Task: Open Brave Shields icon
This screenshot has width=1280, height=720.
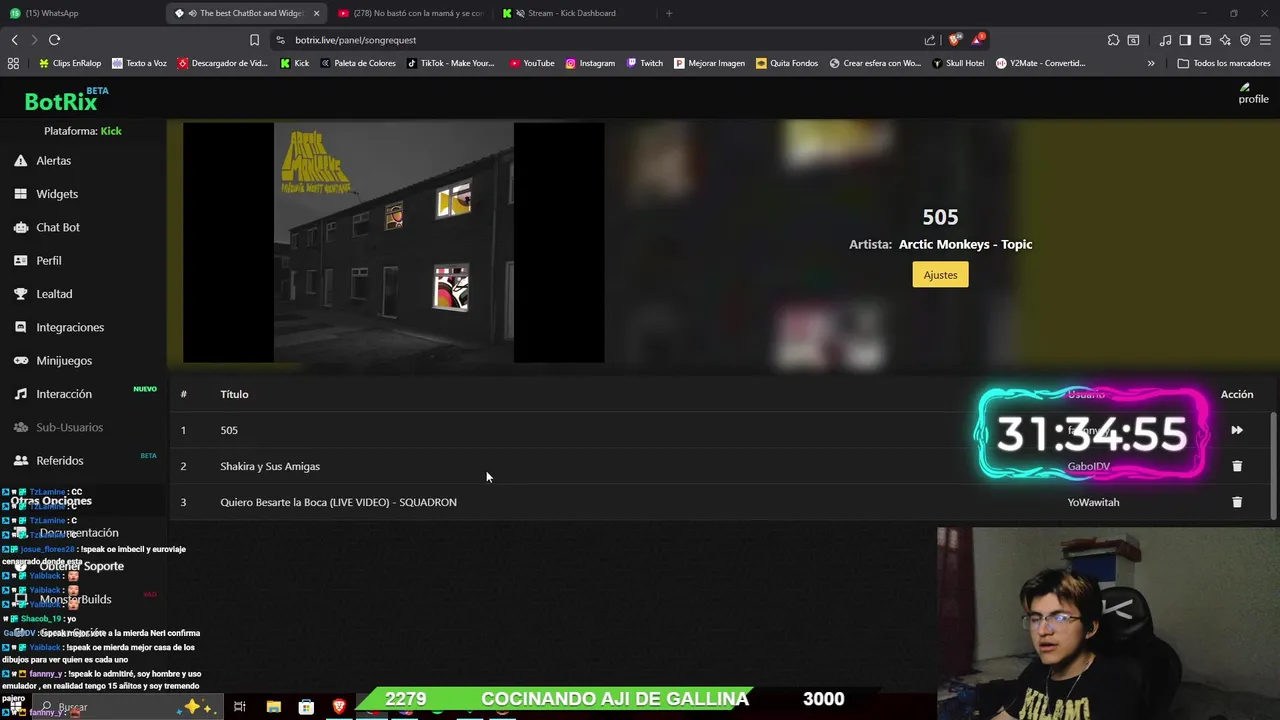Action: point(954,40)
